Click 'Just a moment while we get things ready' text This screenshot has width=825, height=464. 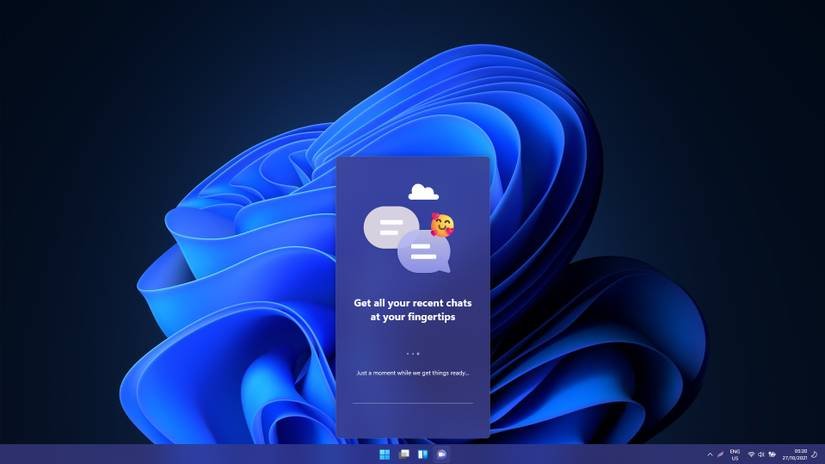[x=413, y=373]
